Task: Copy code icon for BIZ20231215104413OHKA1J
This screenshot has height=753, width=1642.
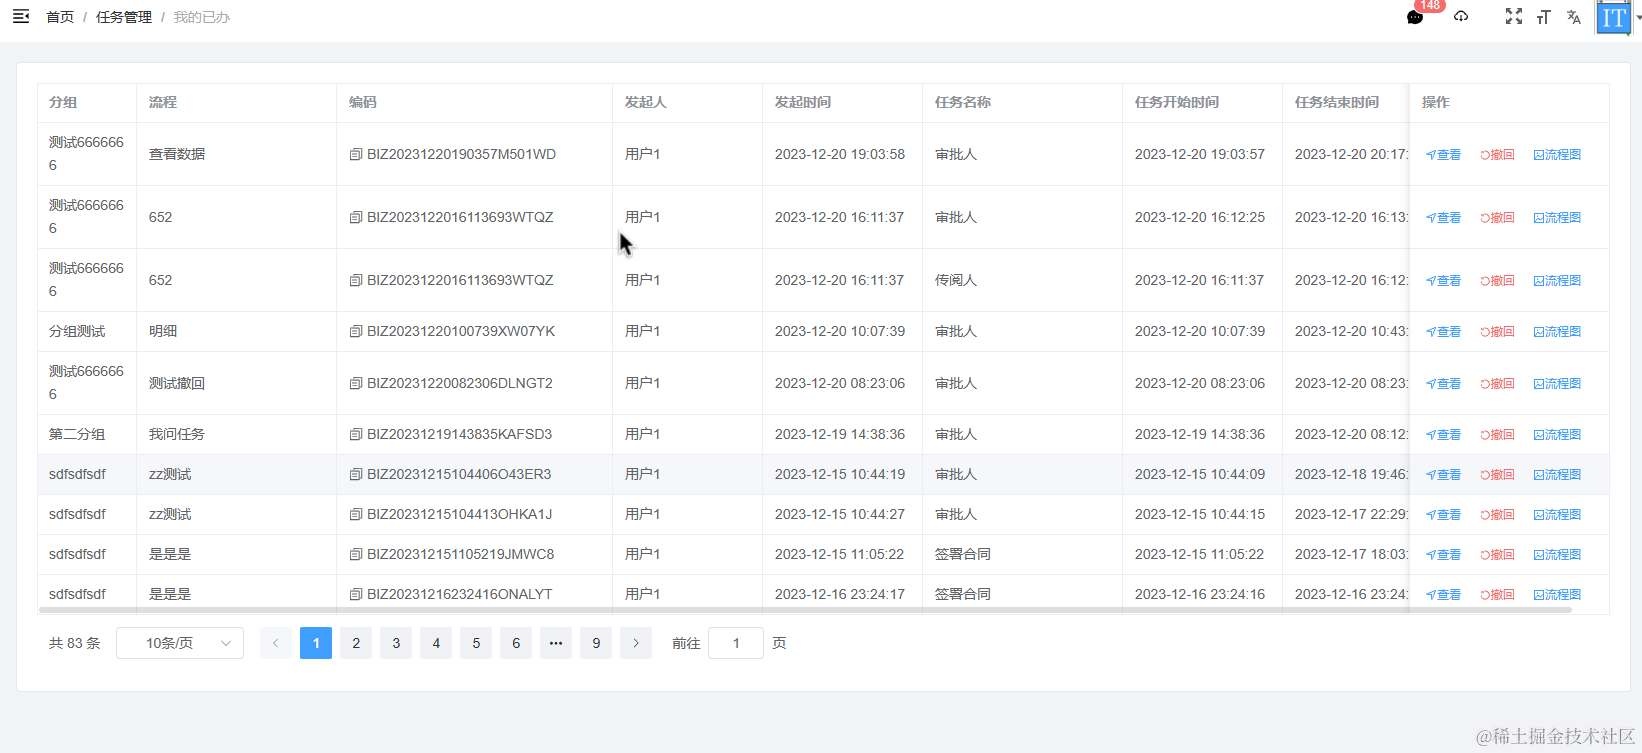Action: coord(356,514)
